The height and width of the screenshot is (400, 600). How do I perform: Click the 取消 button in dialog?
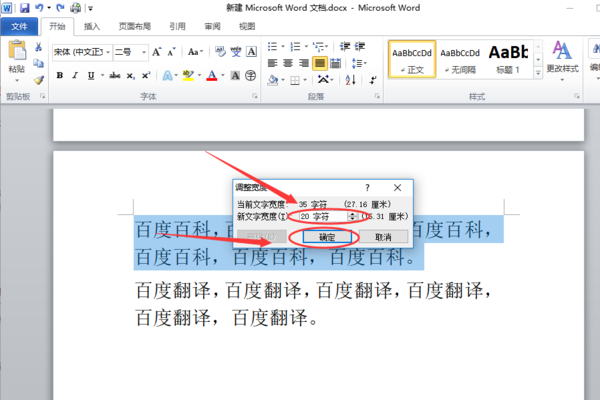[x=383, y=237]
